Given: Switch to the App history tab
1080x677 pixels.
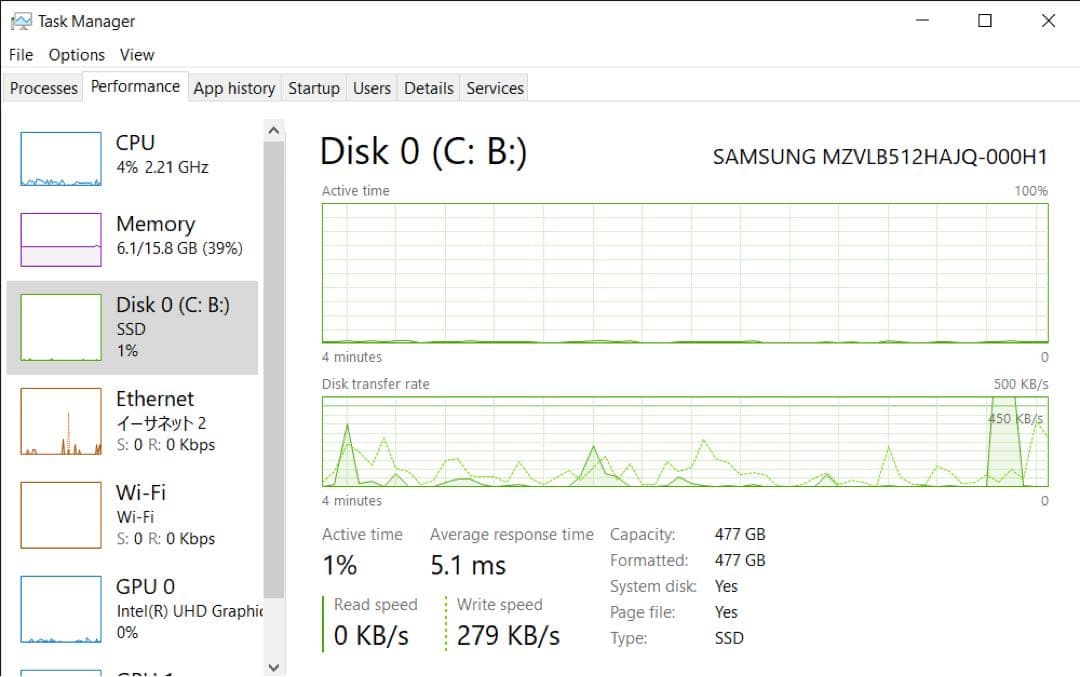Looking at the screenshot, I should click(x=234, y=88).
